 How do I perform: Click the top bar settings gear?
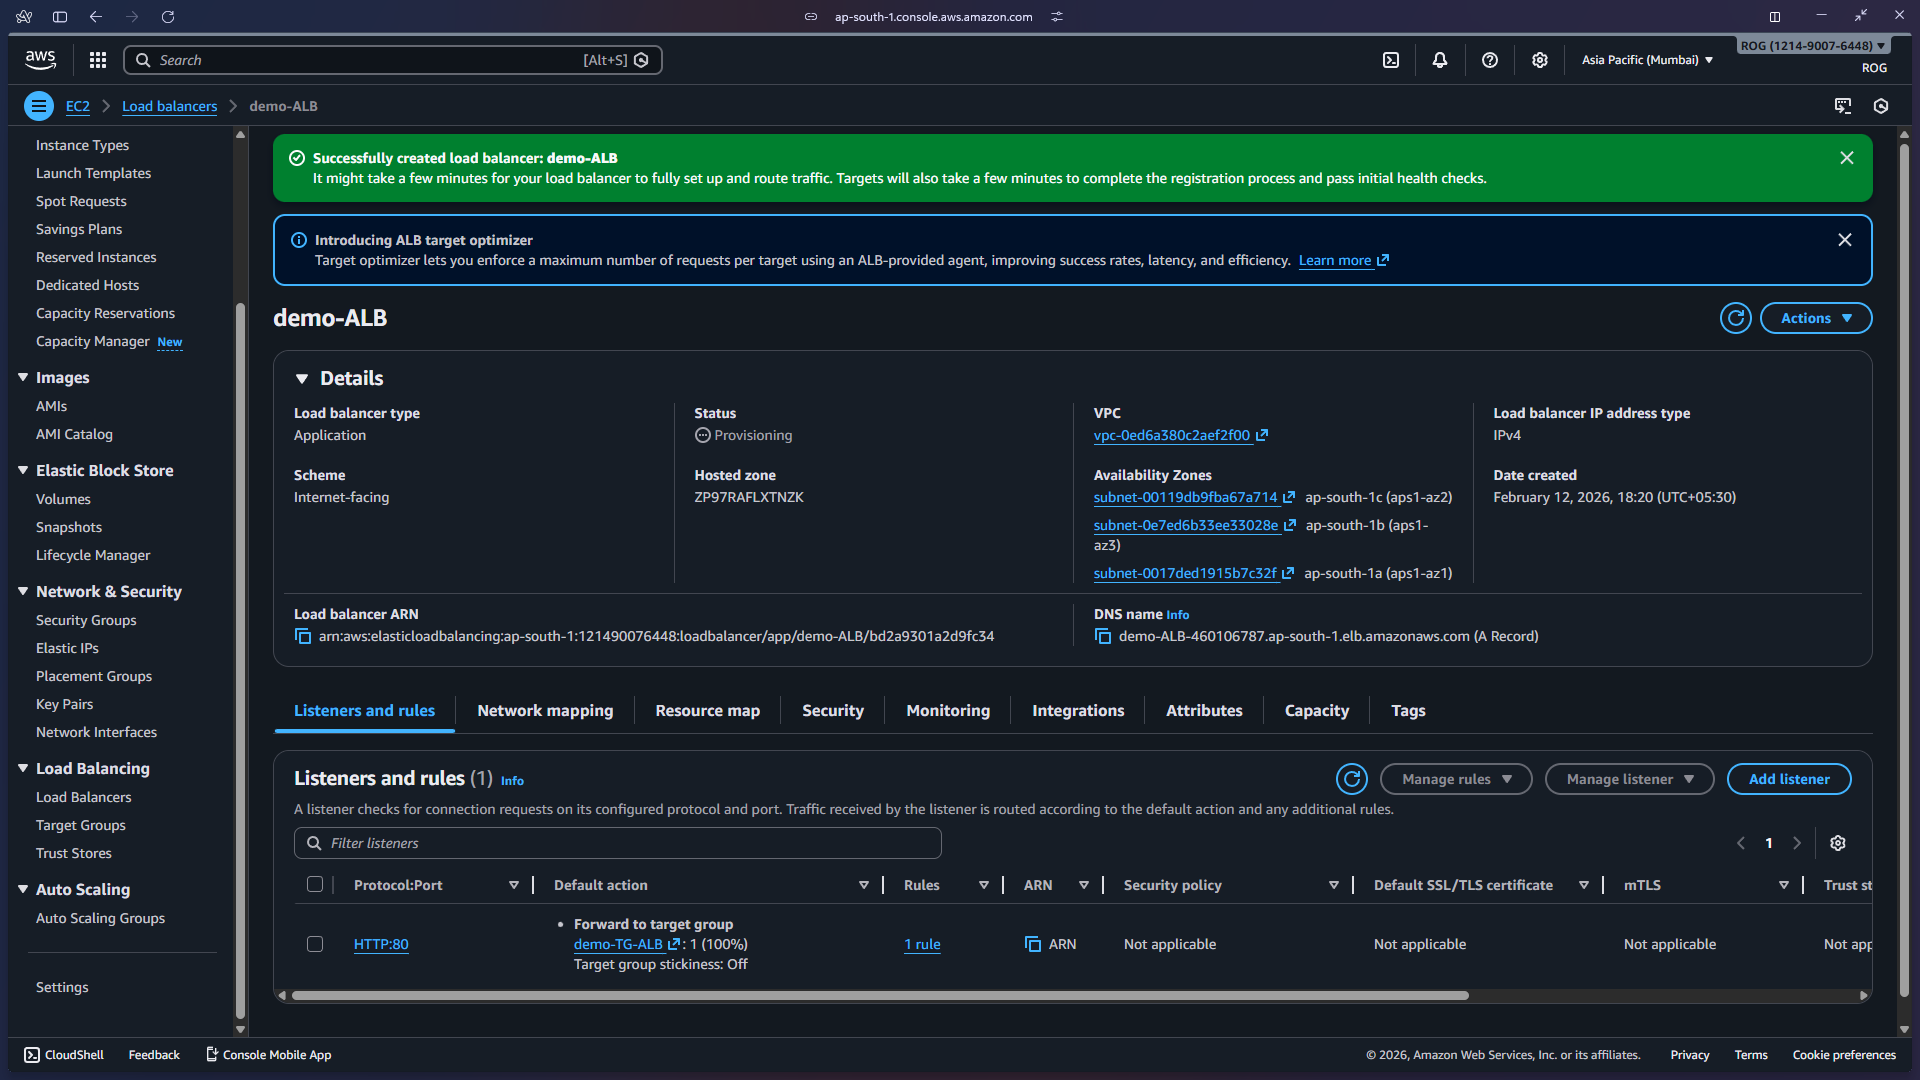1539,60
